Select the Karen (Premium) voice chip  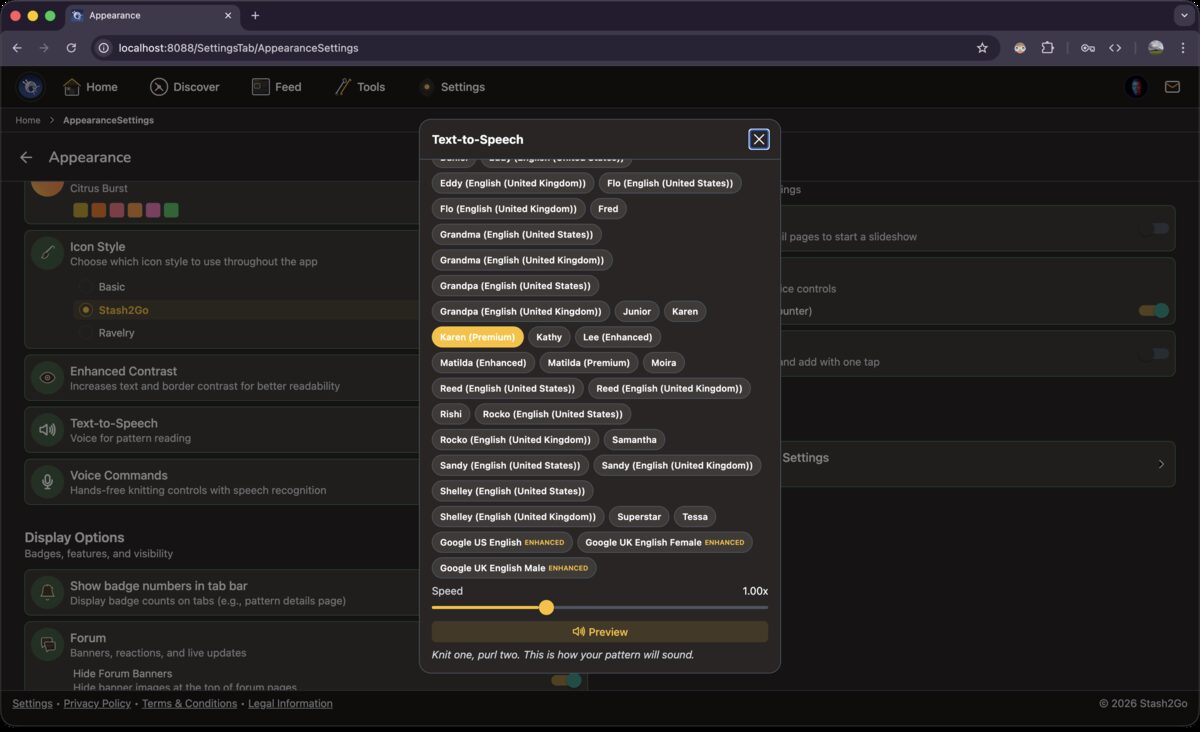click(x=477, y=337)
